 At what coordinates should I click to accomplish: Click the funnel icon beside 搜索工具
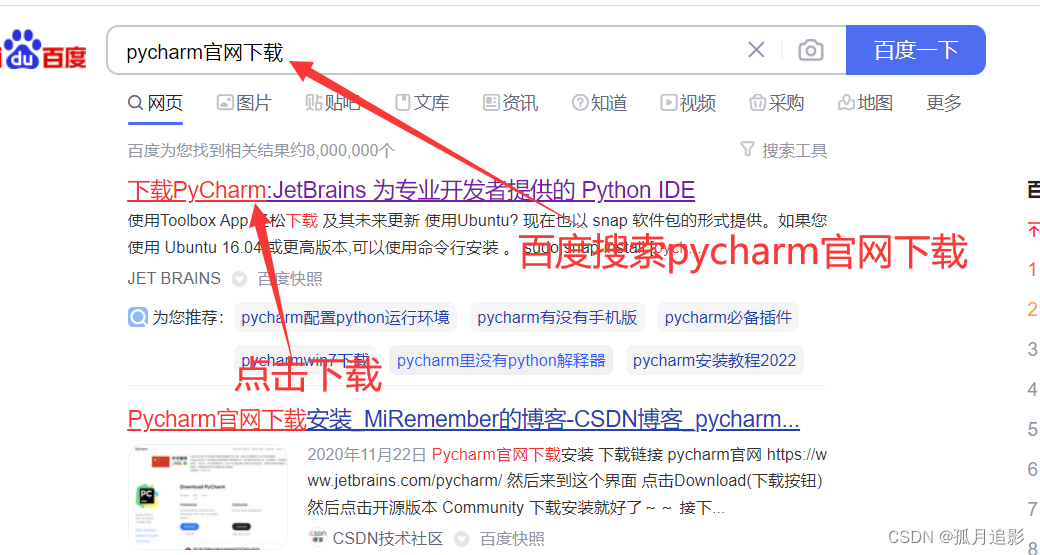tap(748, 149)
